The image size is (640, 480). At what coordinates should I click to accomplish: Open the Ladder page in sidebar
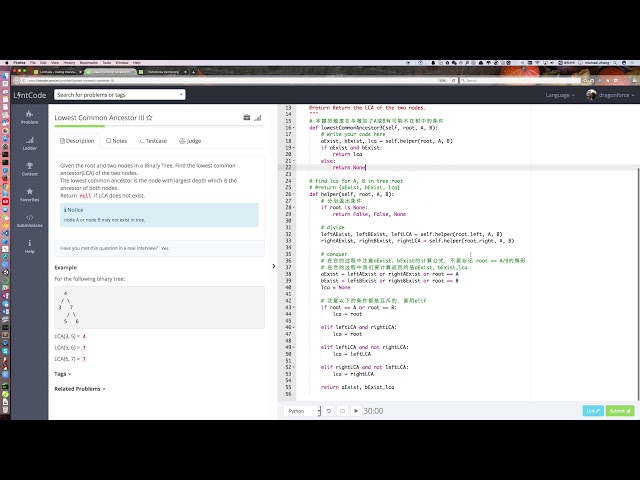click(30, 143)
